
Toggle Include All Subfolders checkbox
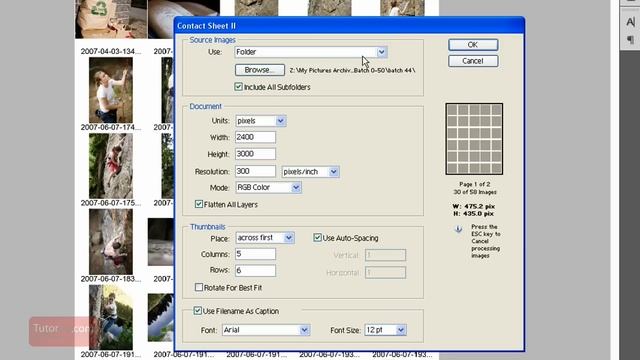point(239,87)
